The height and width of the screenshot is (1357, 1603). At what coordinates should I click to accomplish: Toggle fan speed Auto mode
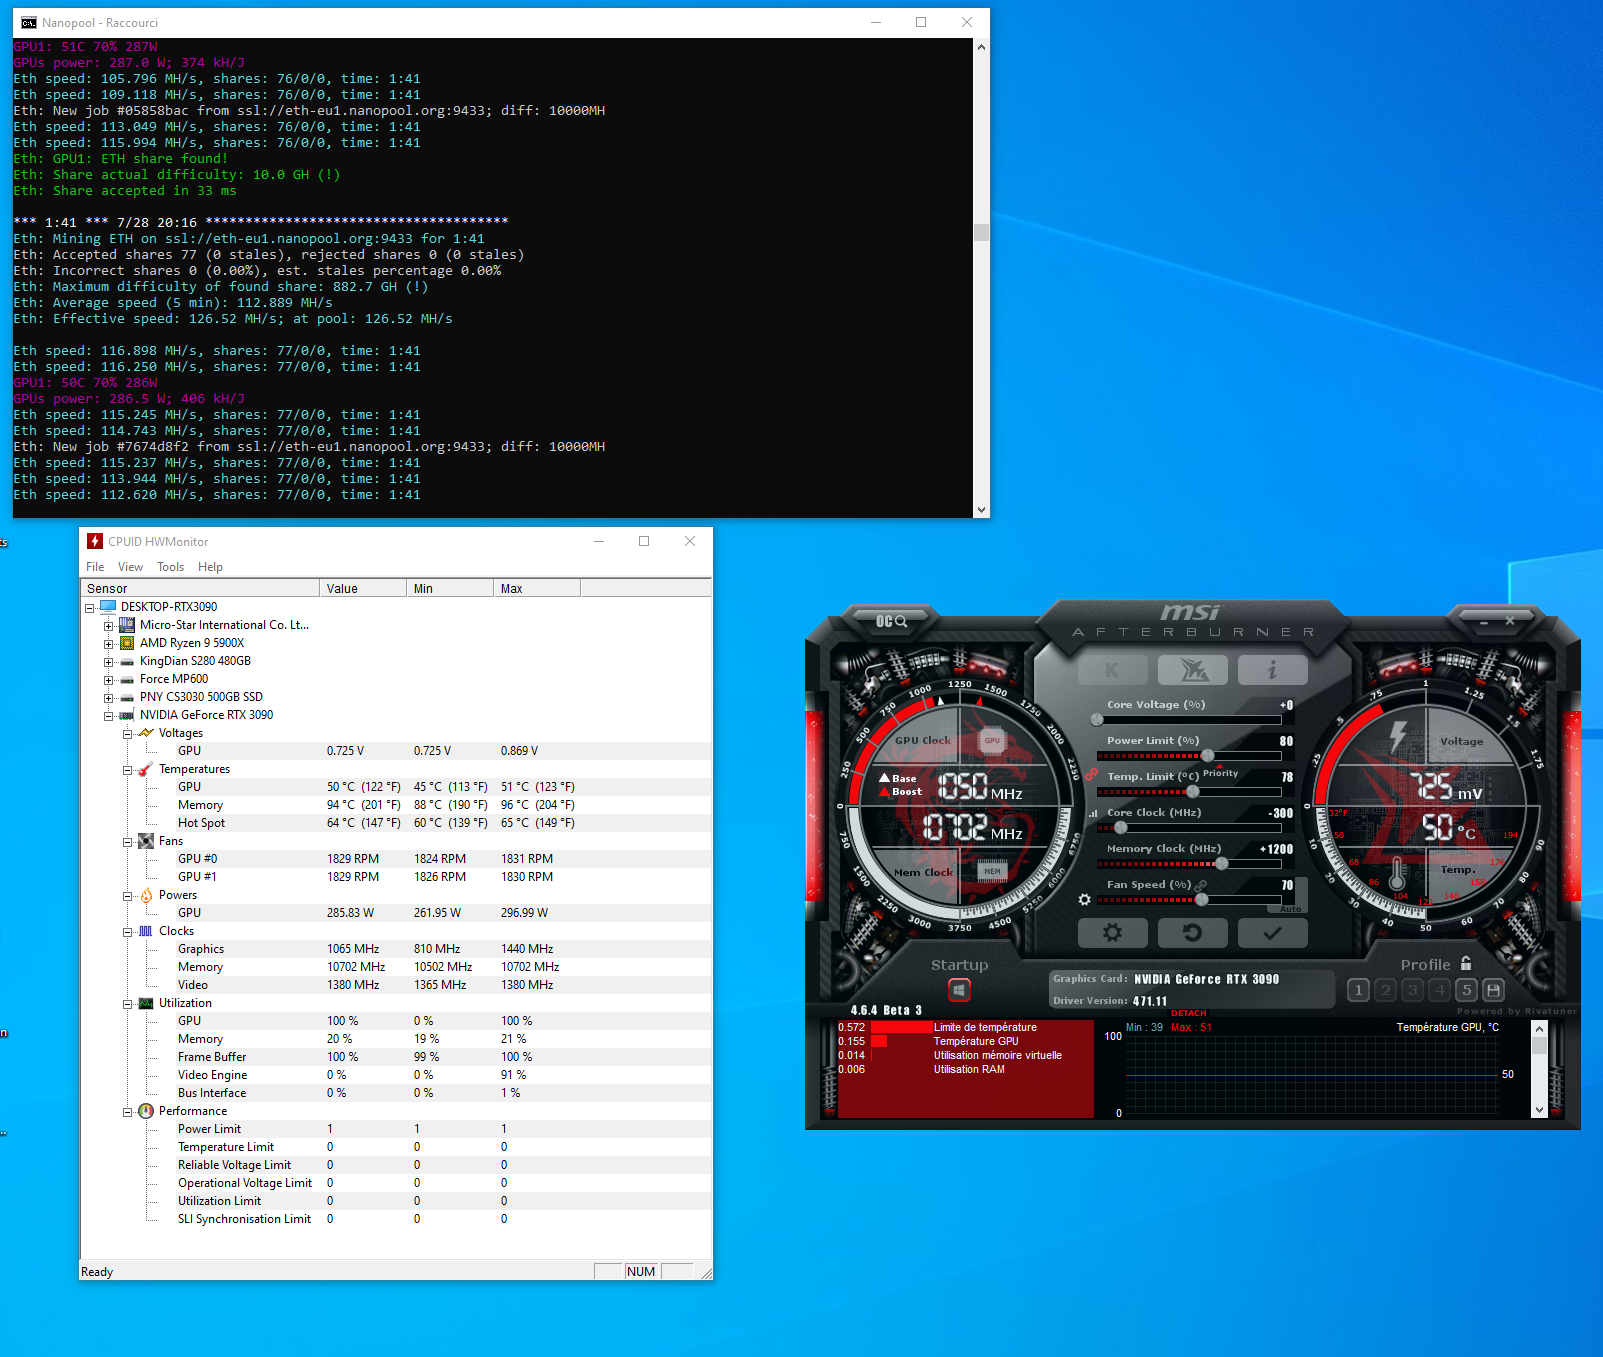pos(1291,909)
